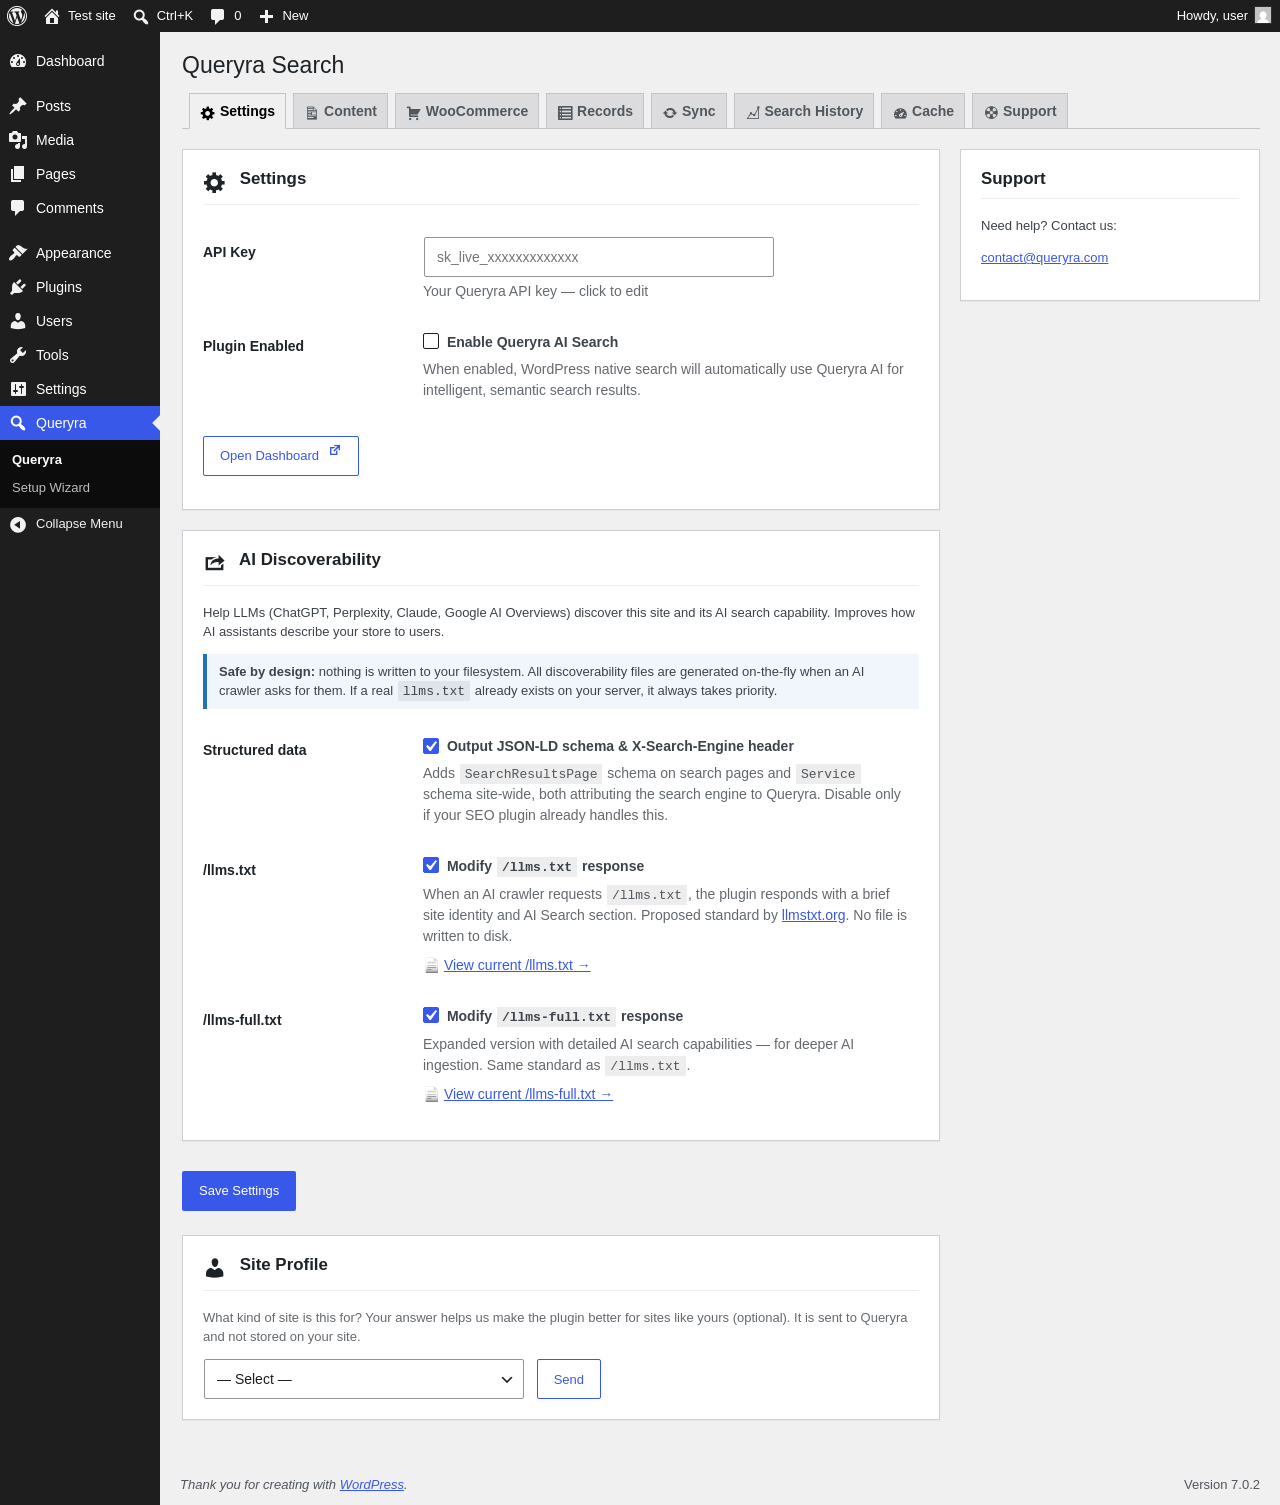
Task: Click the lifebuoy icon on Support tab
Action: (991, 113)
